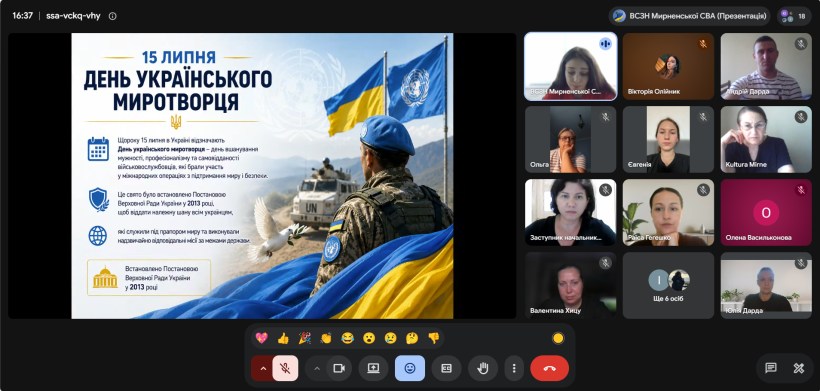The image size is (820, 391).
Task: Select Заступник начальника participant tile
Action: (x=571, y=212)
